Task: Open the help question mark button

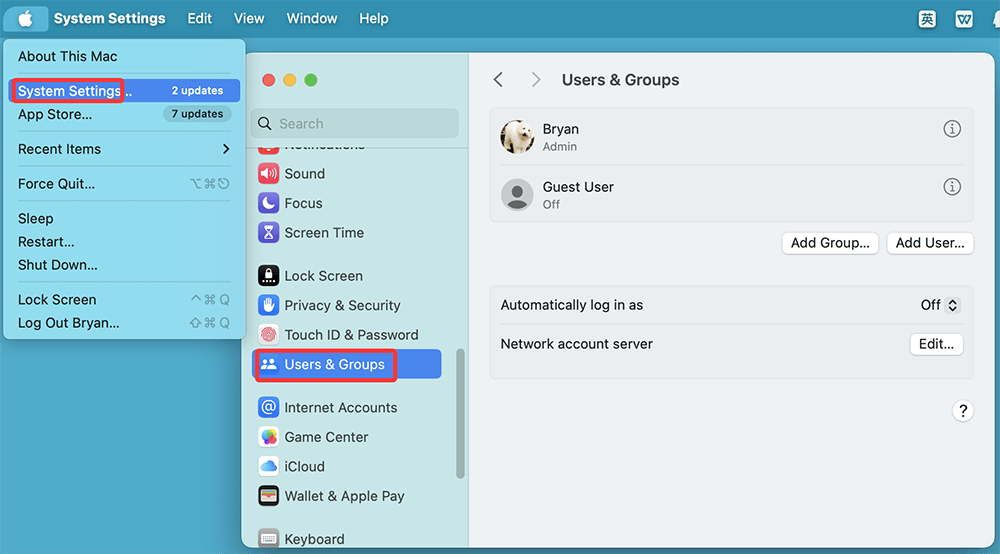Action: tap(963, 411)
